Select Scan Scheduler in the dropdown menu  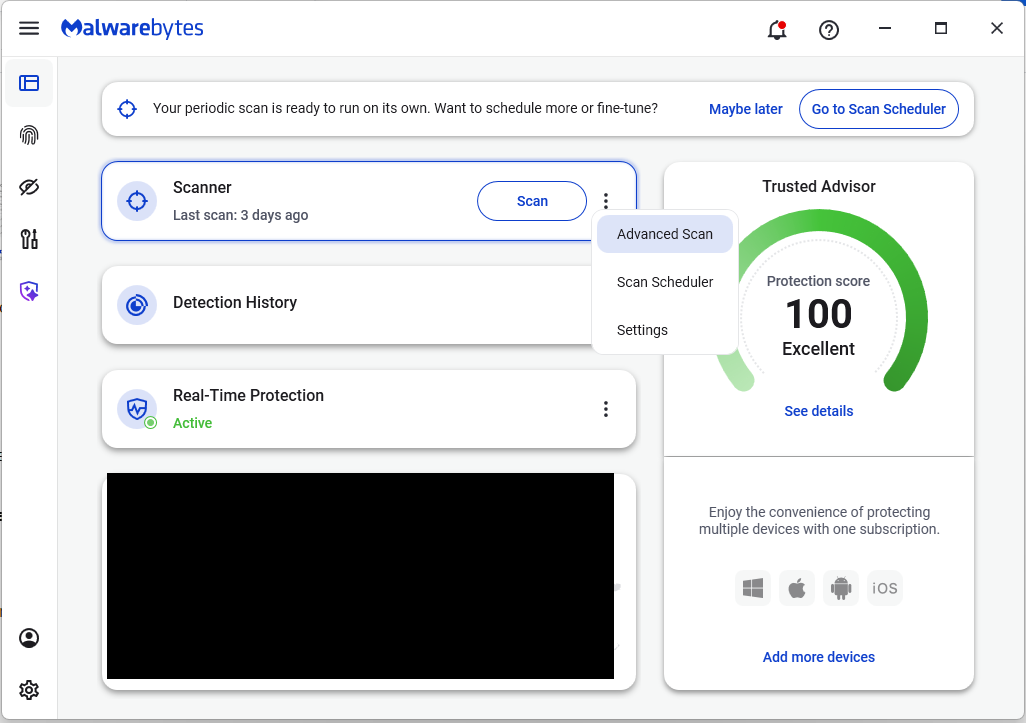click(x=664, y=282)
